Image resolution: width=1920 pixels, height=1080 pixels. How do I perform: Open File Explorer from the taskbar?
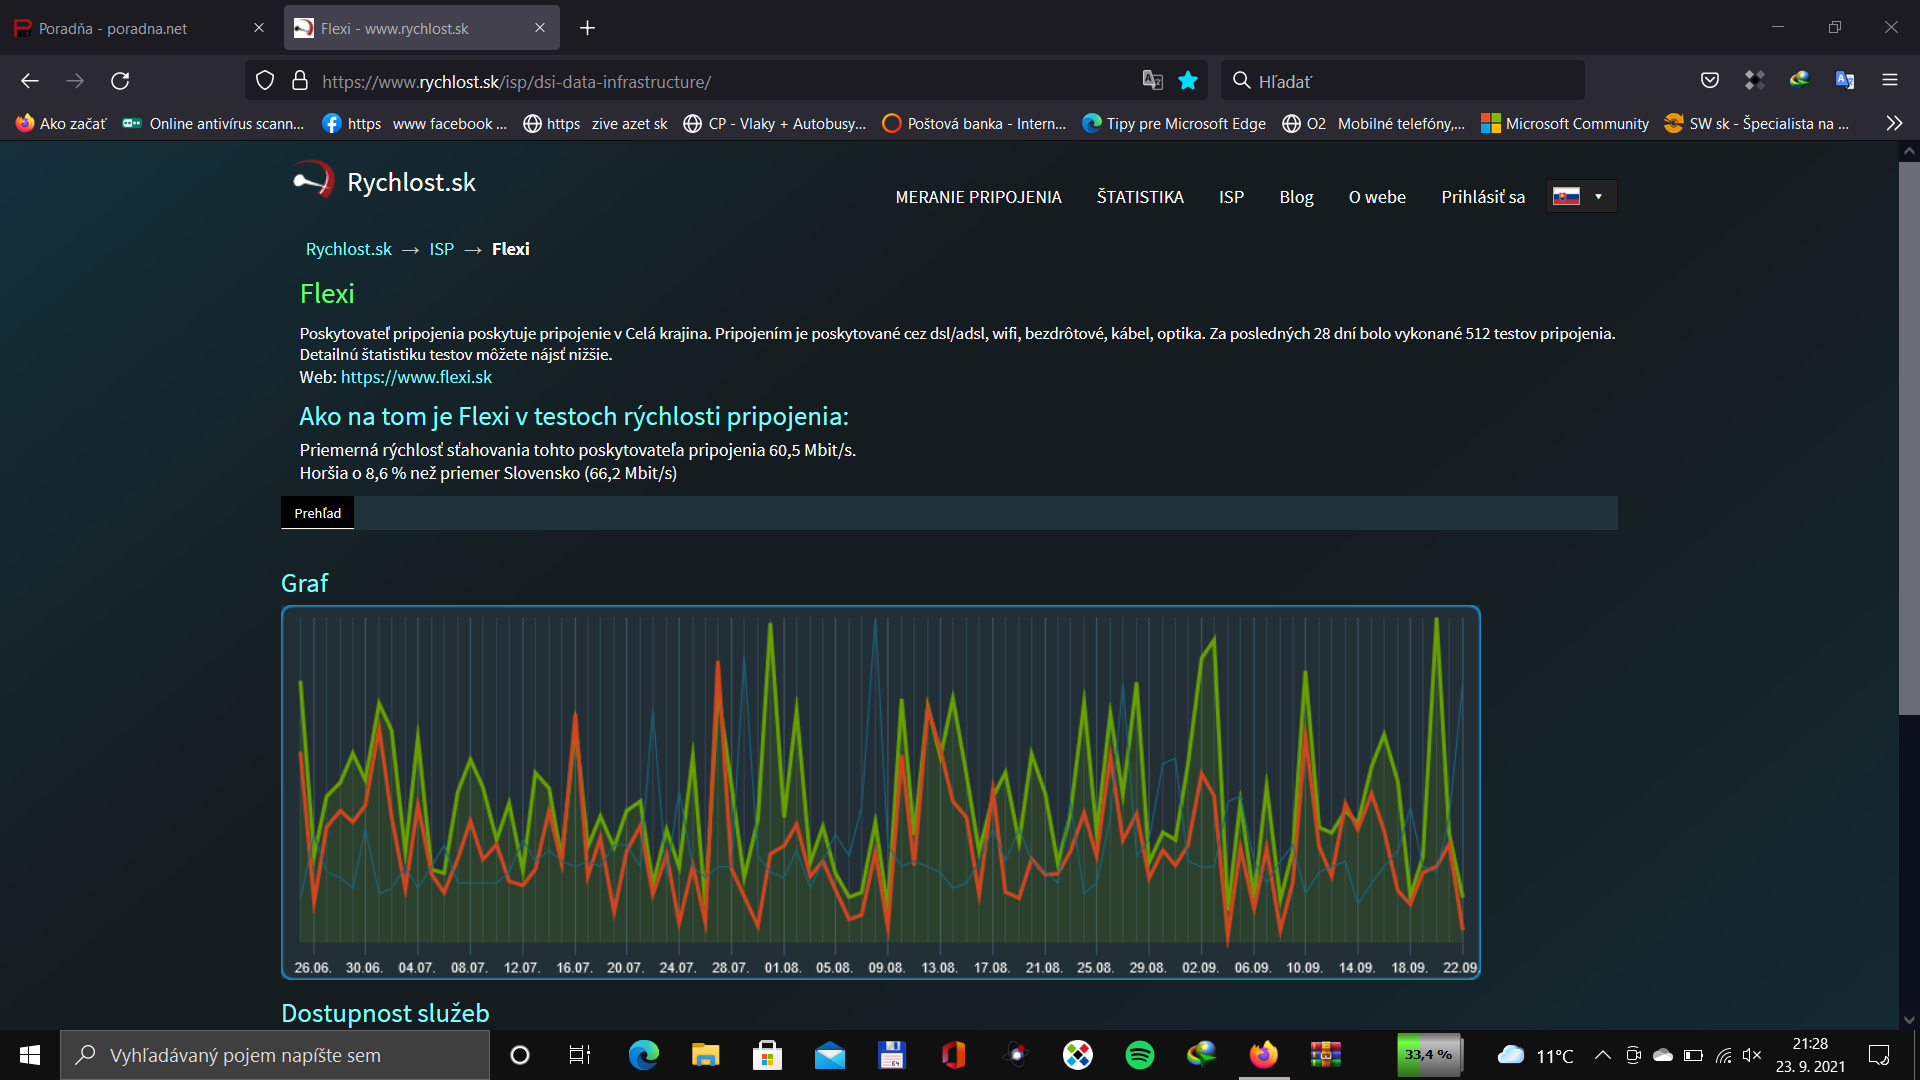[x=705, y=1055]
